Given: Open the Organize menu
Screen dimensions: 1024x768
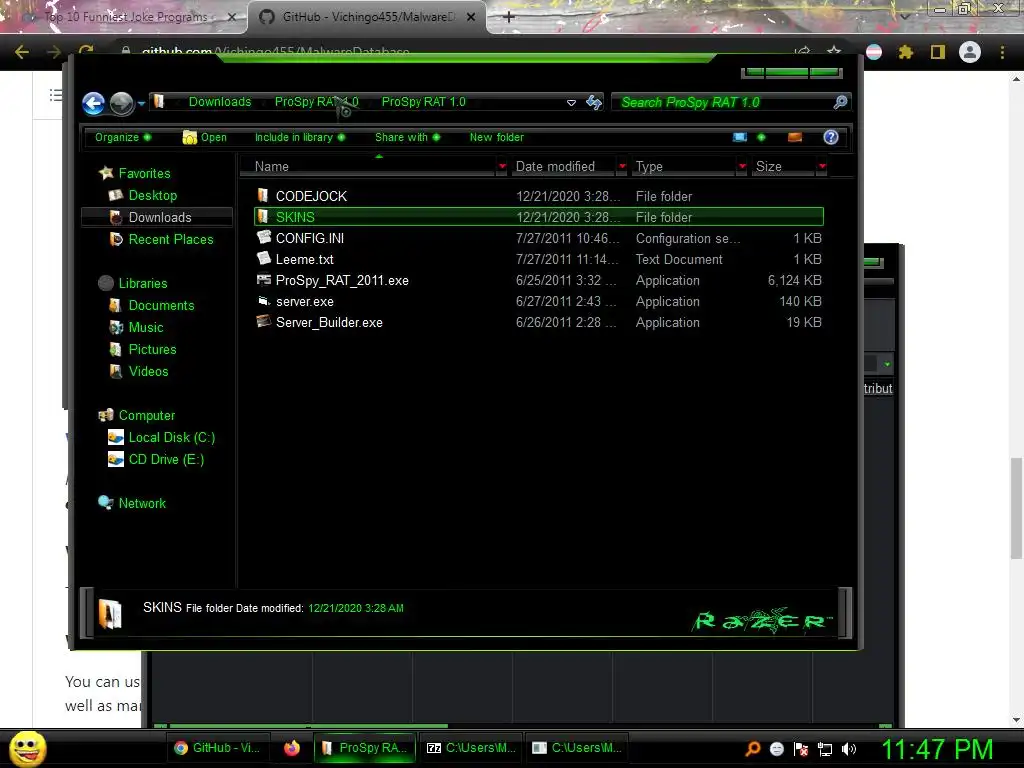Looking at the screenshot, I should 123,137.
